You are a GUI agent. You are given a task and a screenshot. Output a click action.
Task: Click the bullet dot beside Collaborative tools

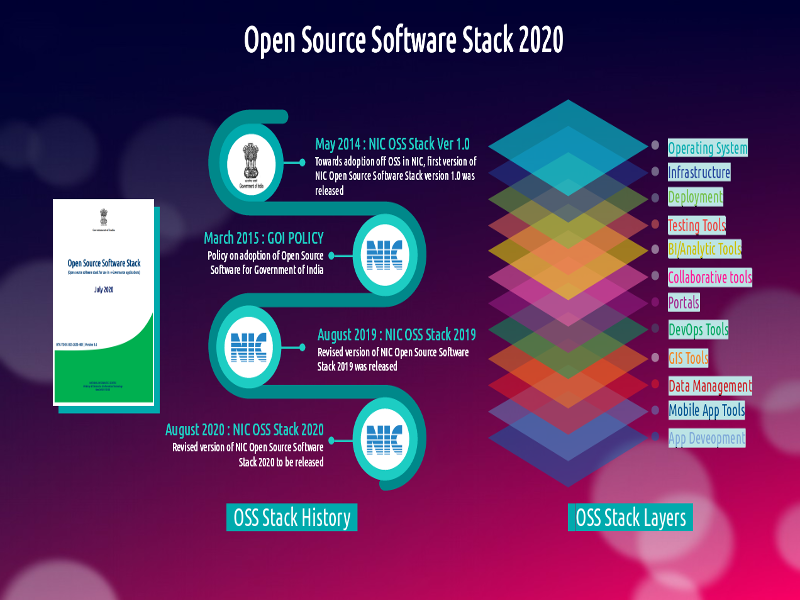coord(655,276)
